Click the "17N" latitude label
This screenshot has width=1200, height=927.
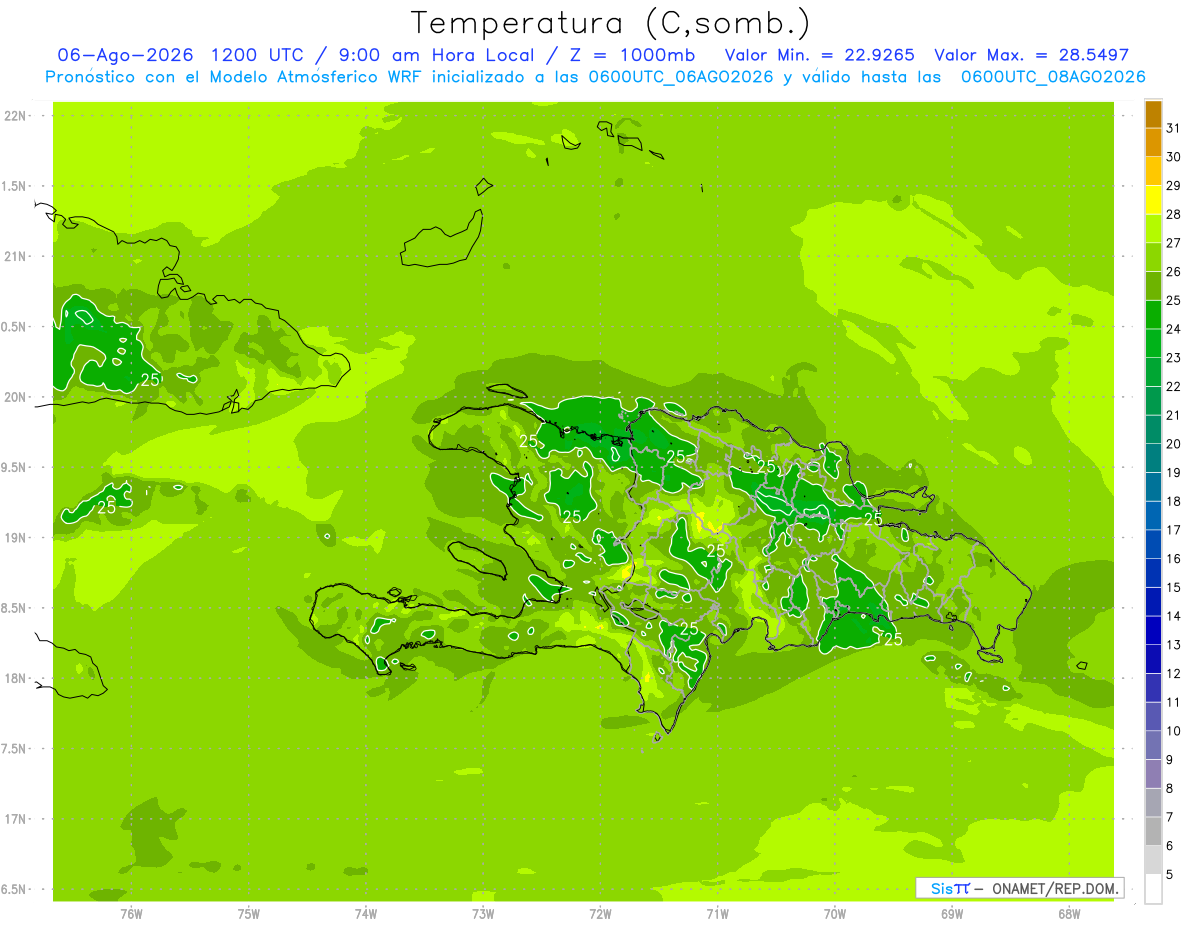pos(15,820)
